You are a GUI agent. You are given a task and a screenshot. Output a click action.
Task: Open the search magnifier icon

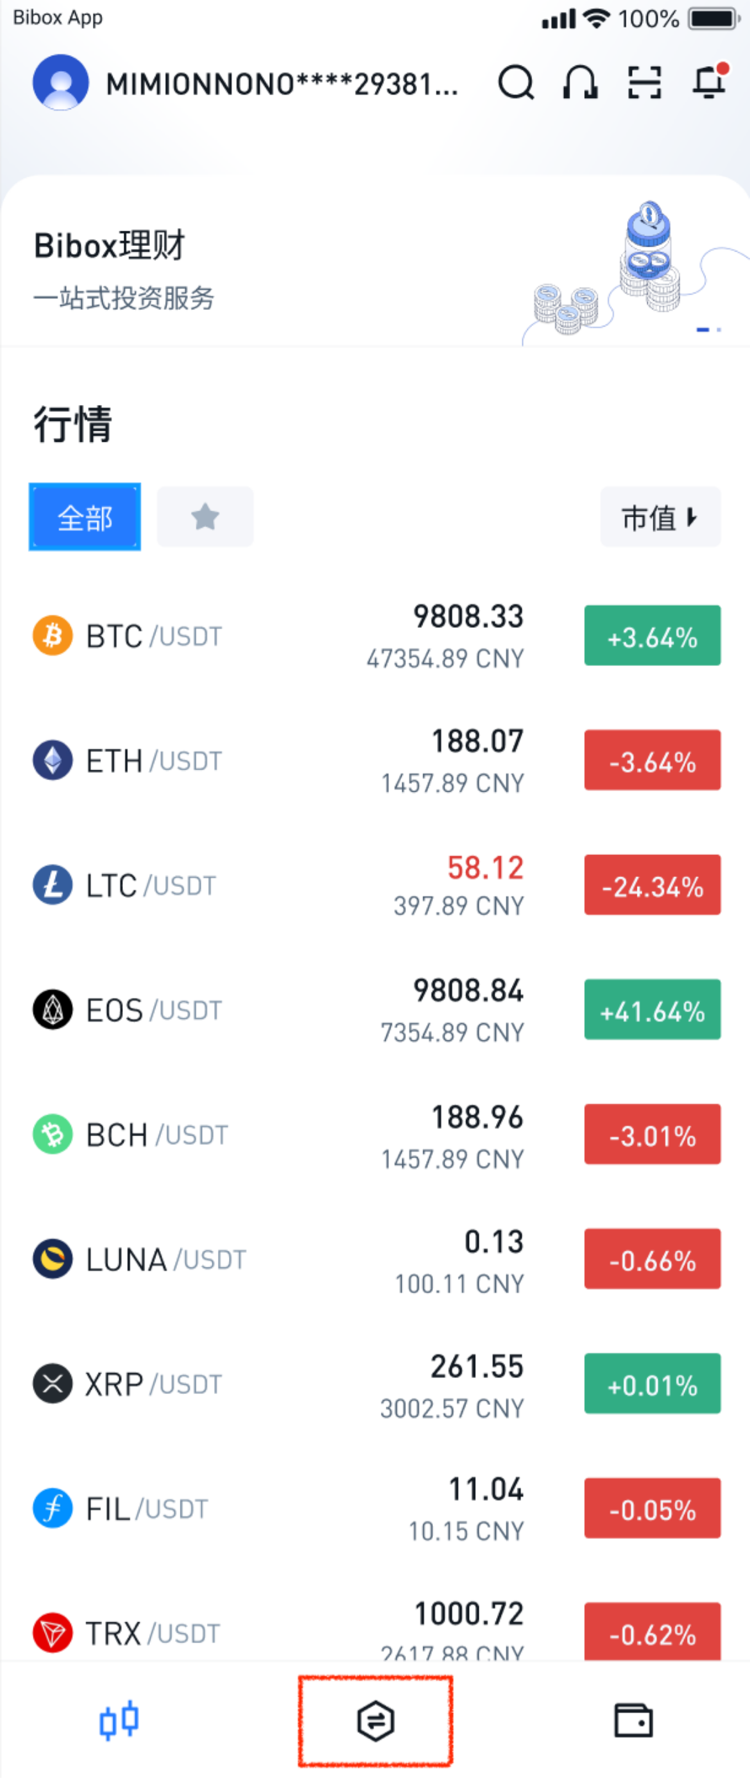pyautogui.click(x=516, y=83)
